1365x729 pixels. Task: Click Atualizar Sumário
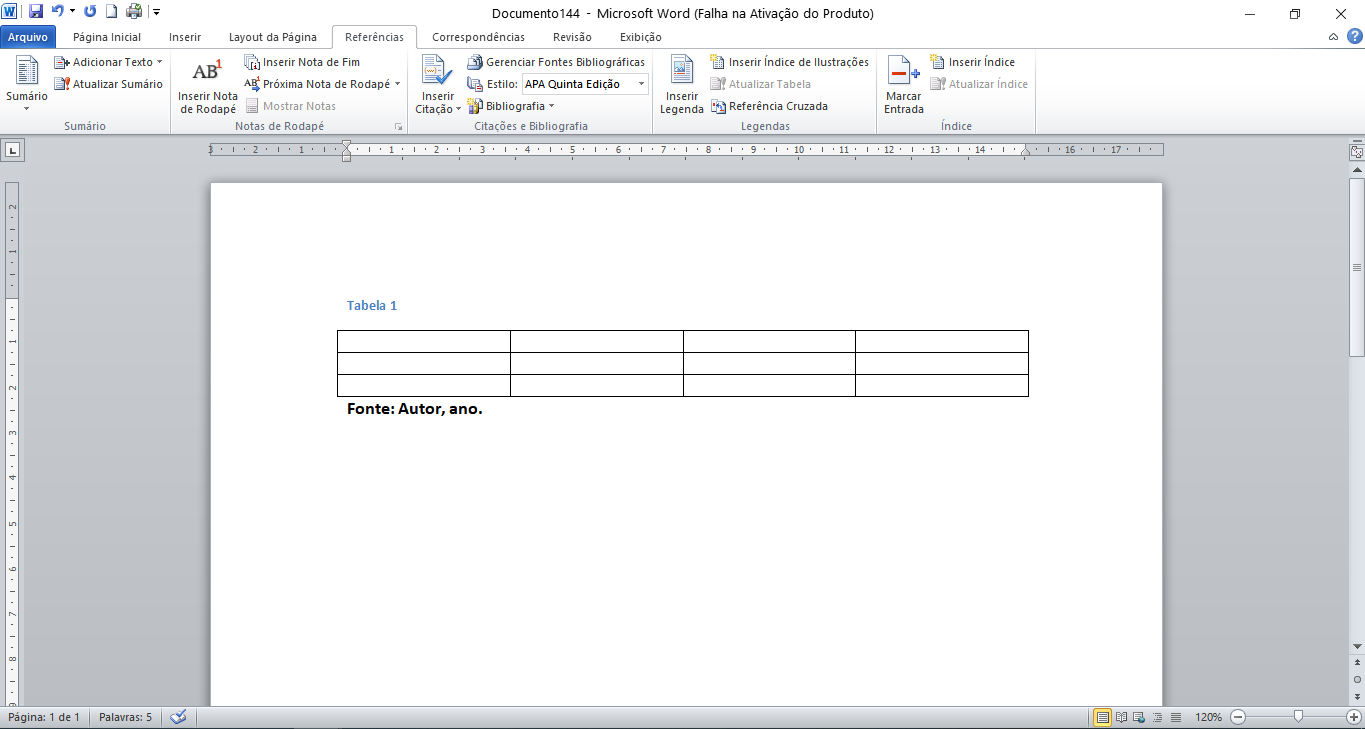(x=108, y=84)
